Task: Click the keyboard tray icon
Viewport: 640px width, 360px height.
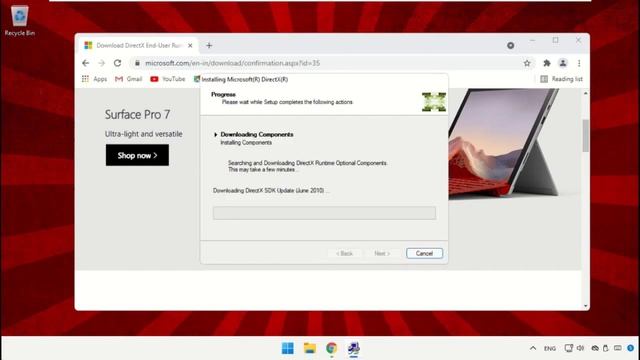Action: (x=618, y=348)
